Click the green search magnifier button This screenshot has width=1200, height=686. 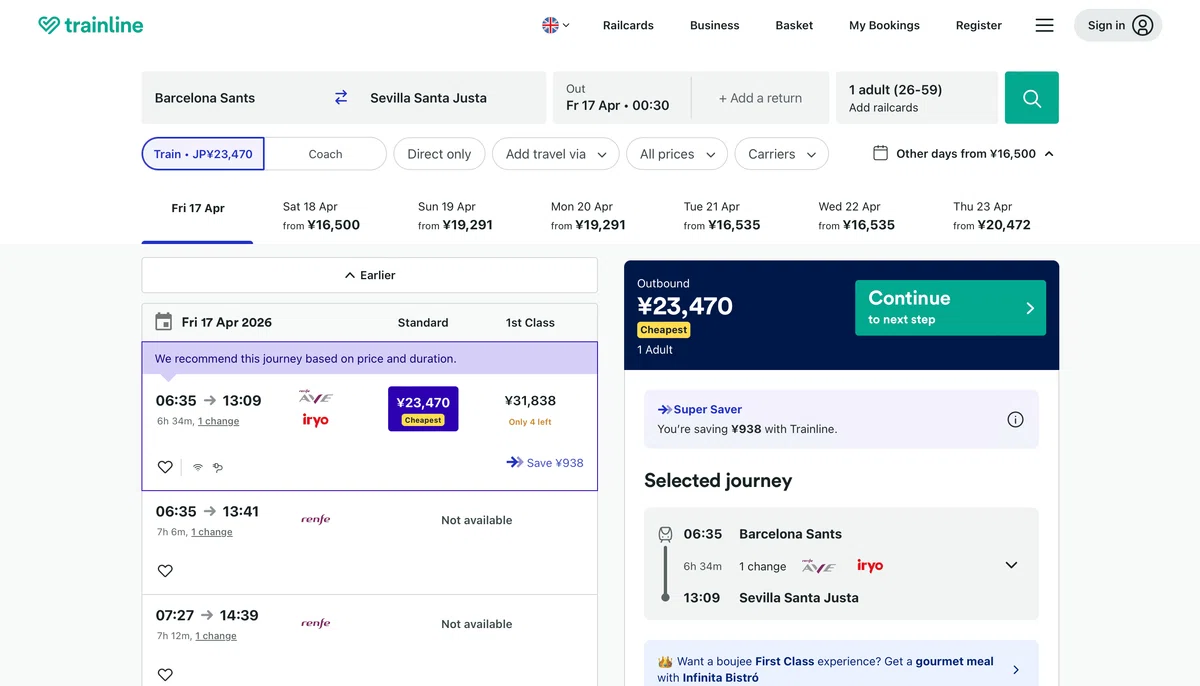(x=1031, y=97)
